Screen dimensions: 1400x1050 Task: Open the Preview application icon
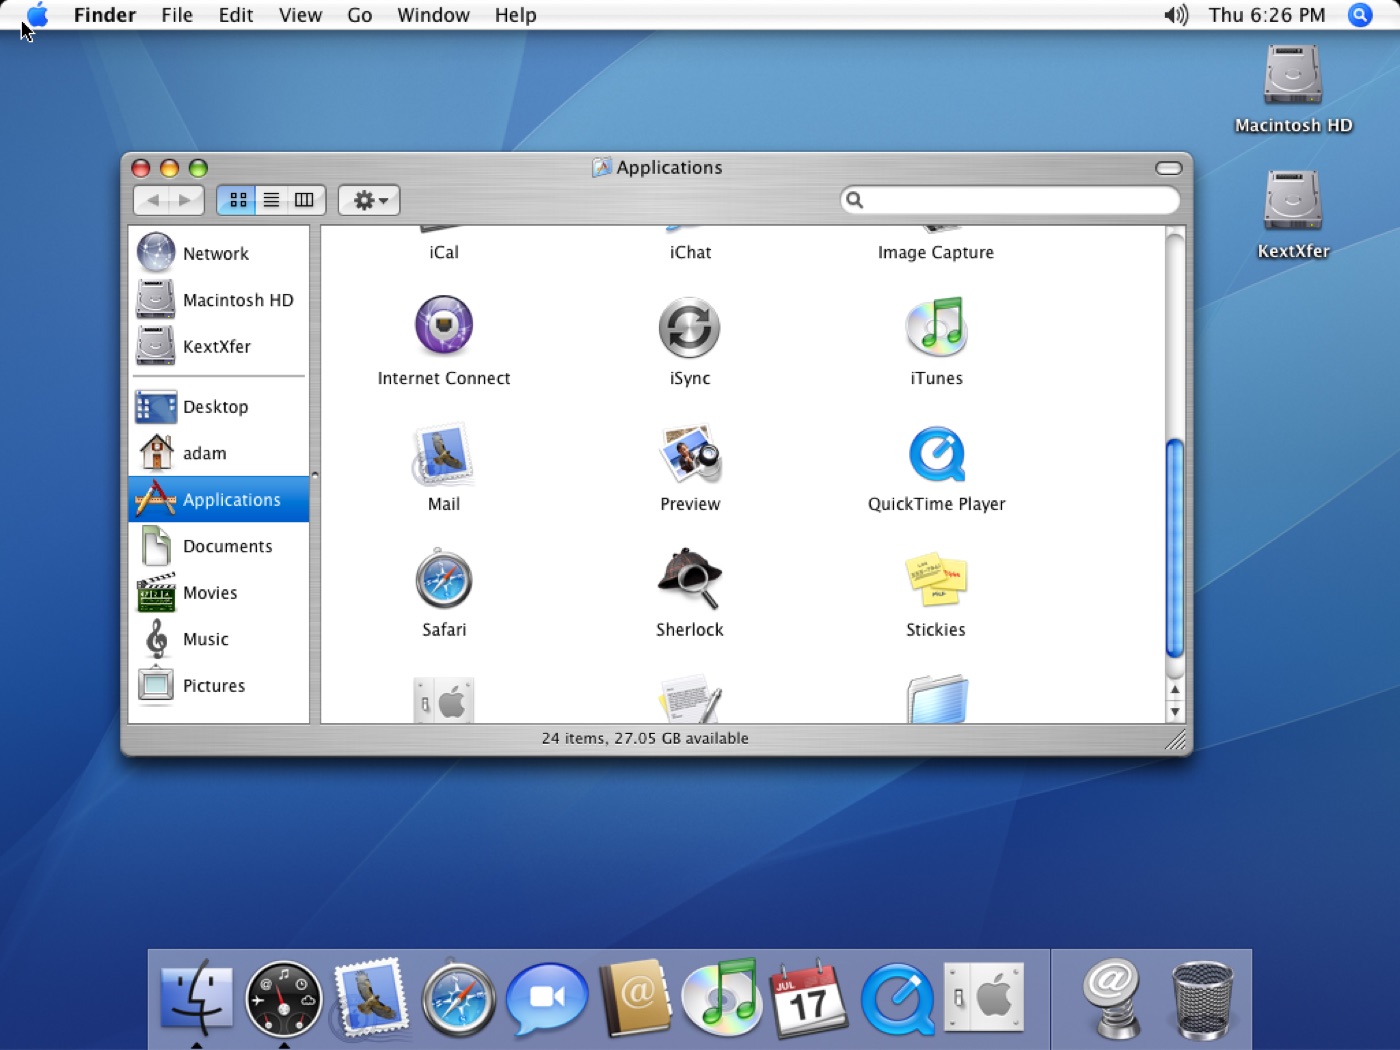click(x=690, y=453)
